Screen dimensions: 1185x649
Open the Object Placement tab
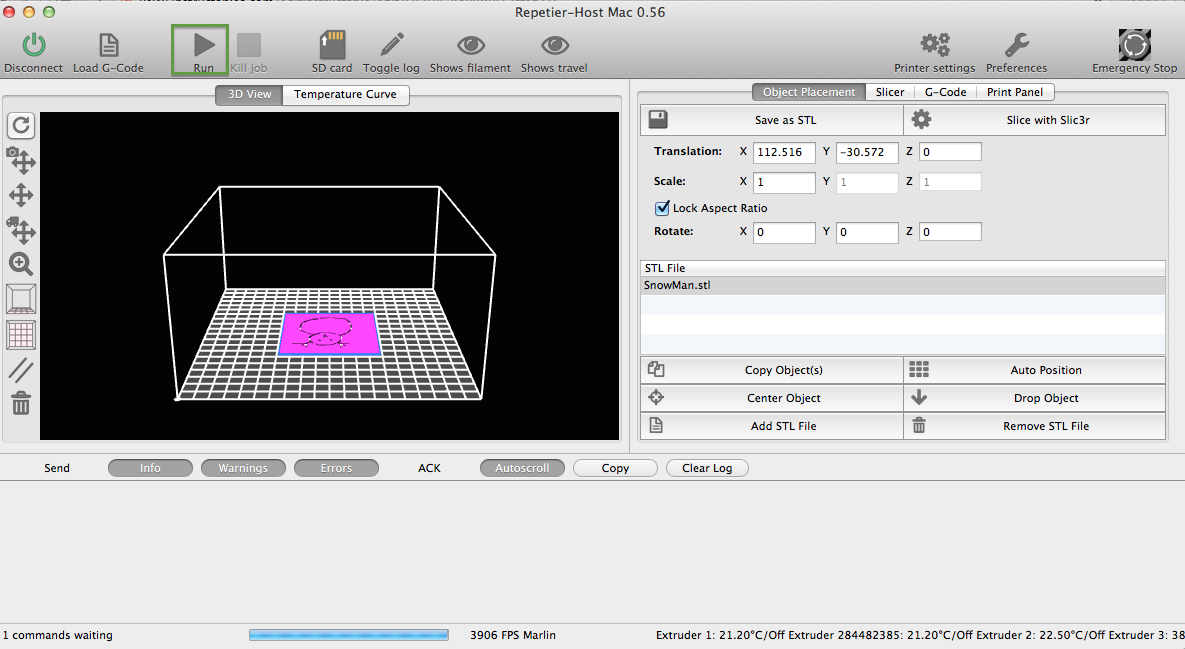[x=809, y=92]
